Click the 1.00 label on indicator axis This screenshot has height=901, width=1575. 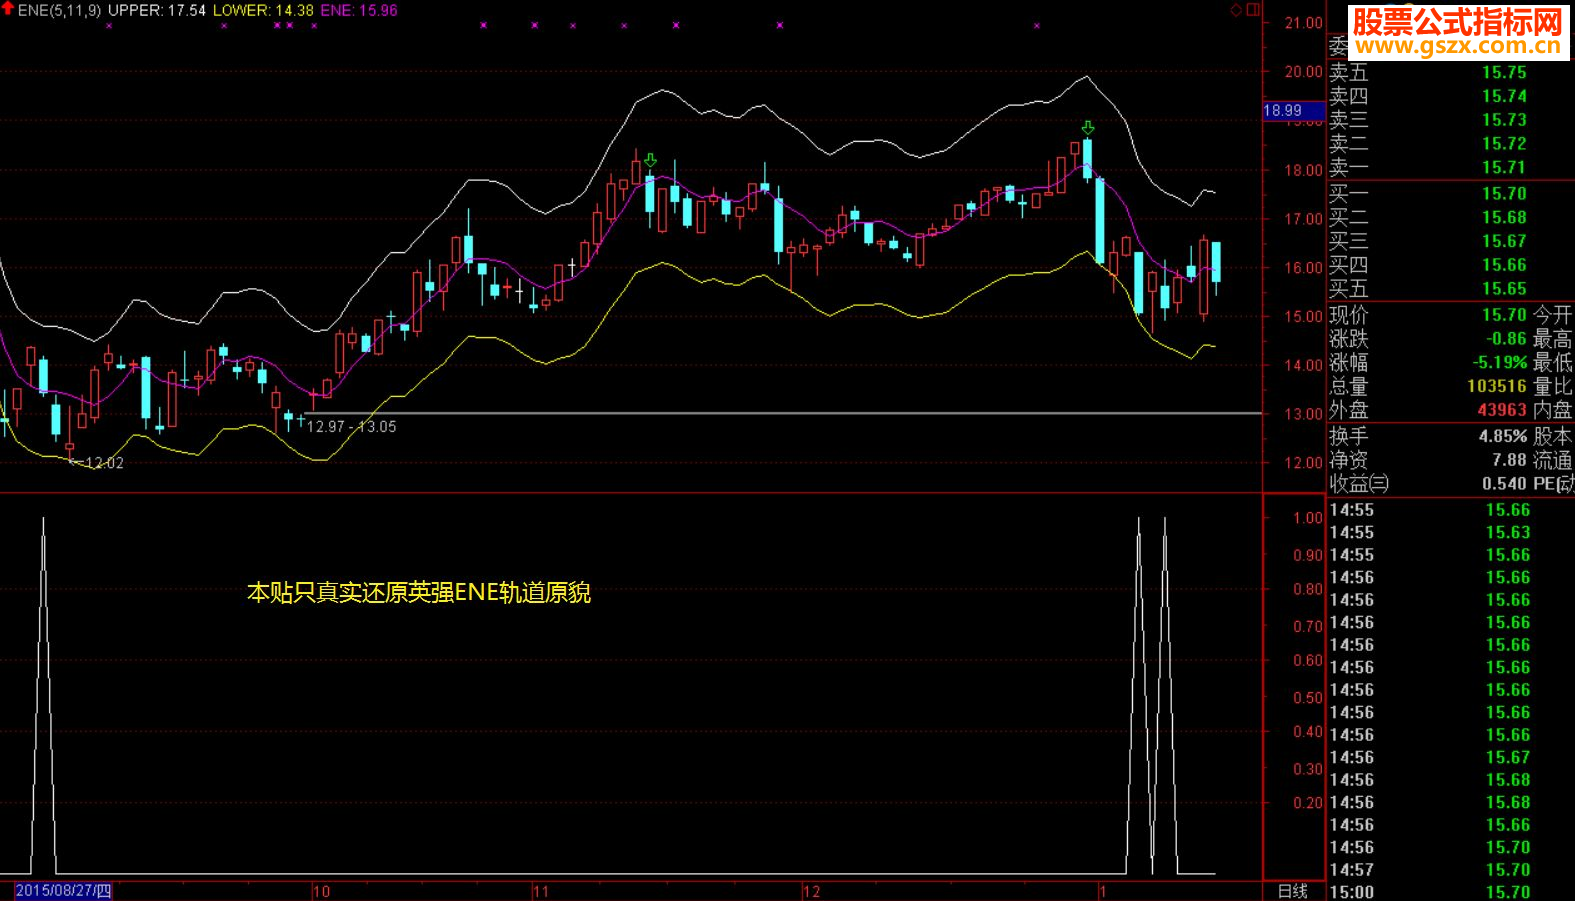(1307, 518)
